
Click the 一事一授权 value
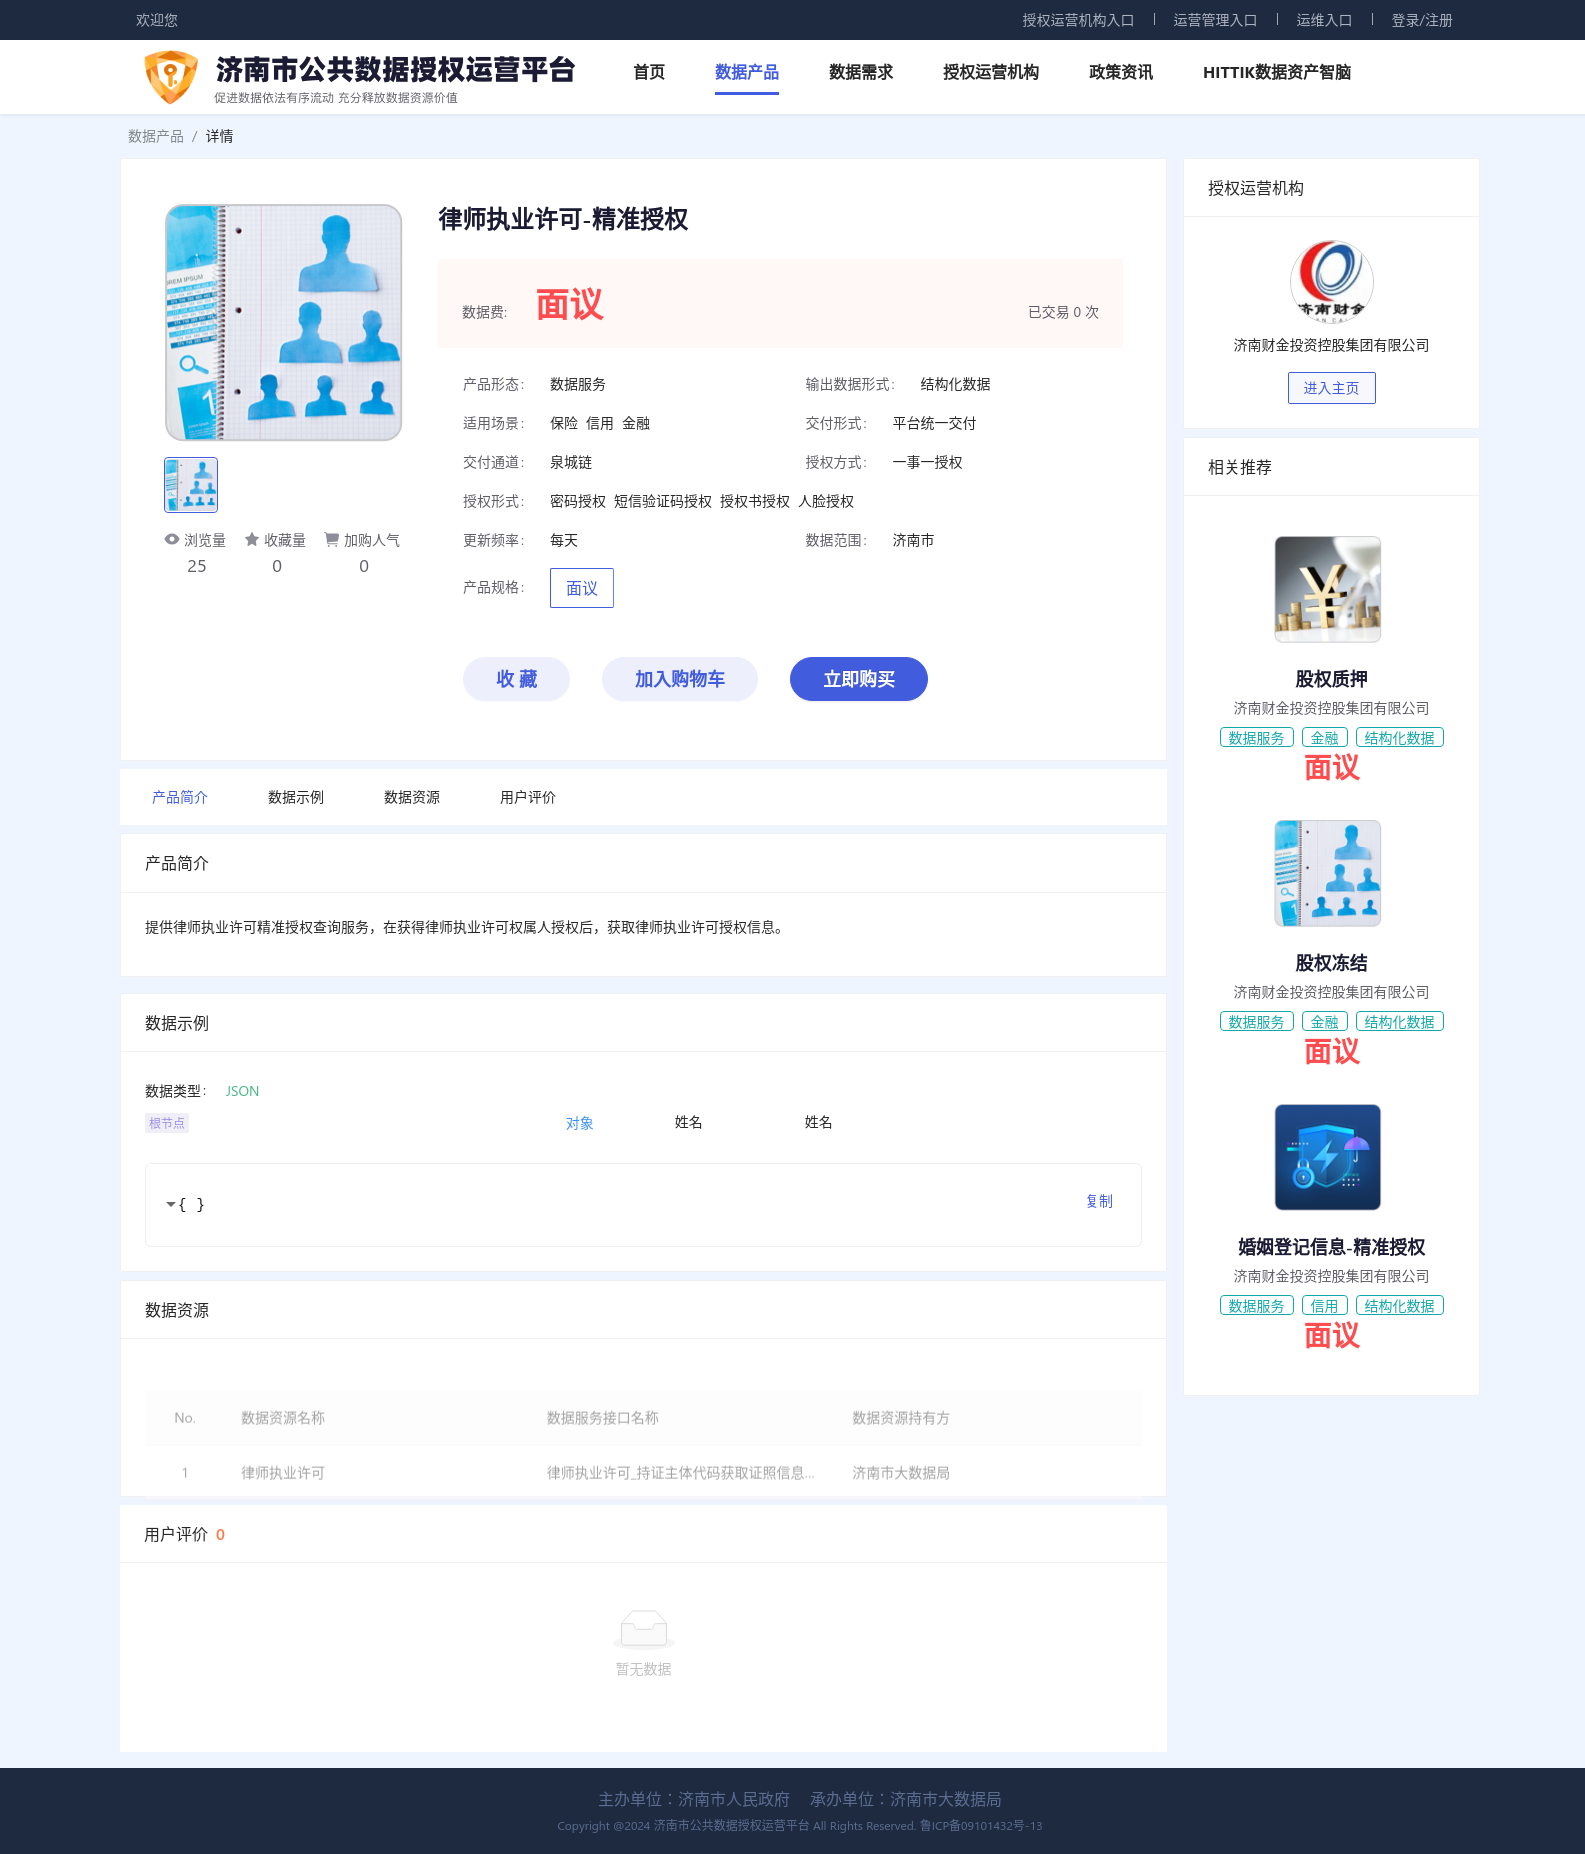click(928, 462)
